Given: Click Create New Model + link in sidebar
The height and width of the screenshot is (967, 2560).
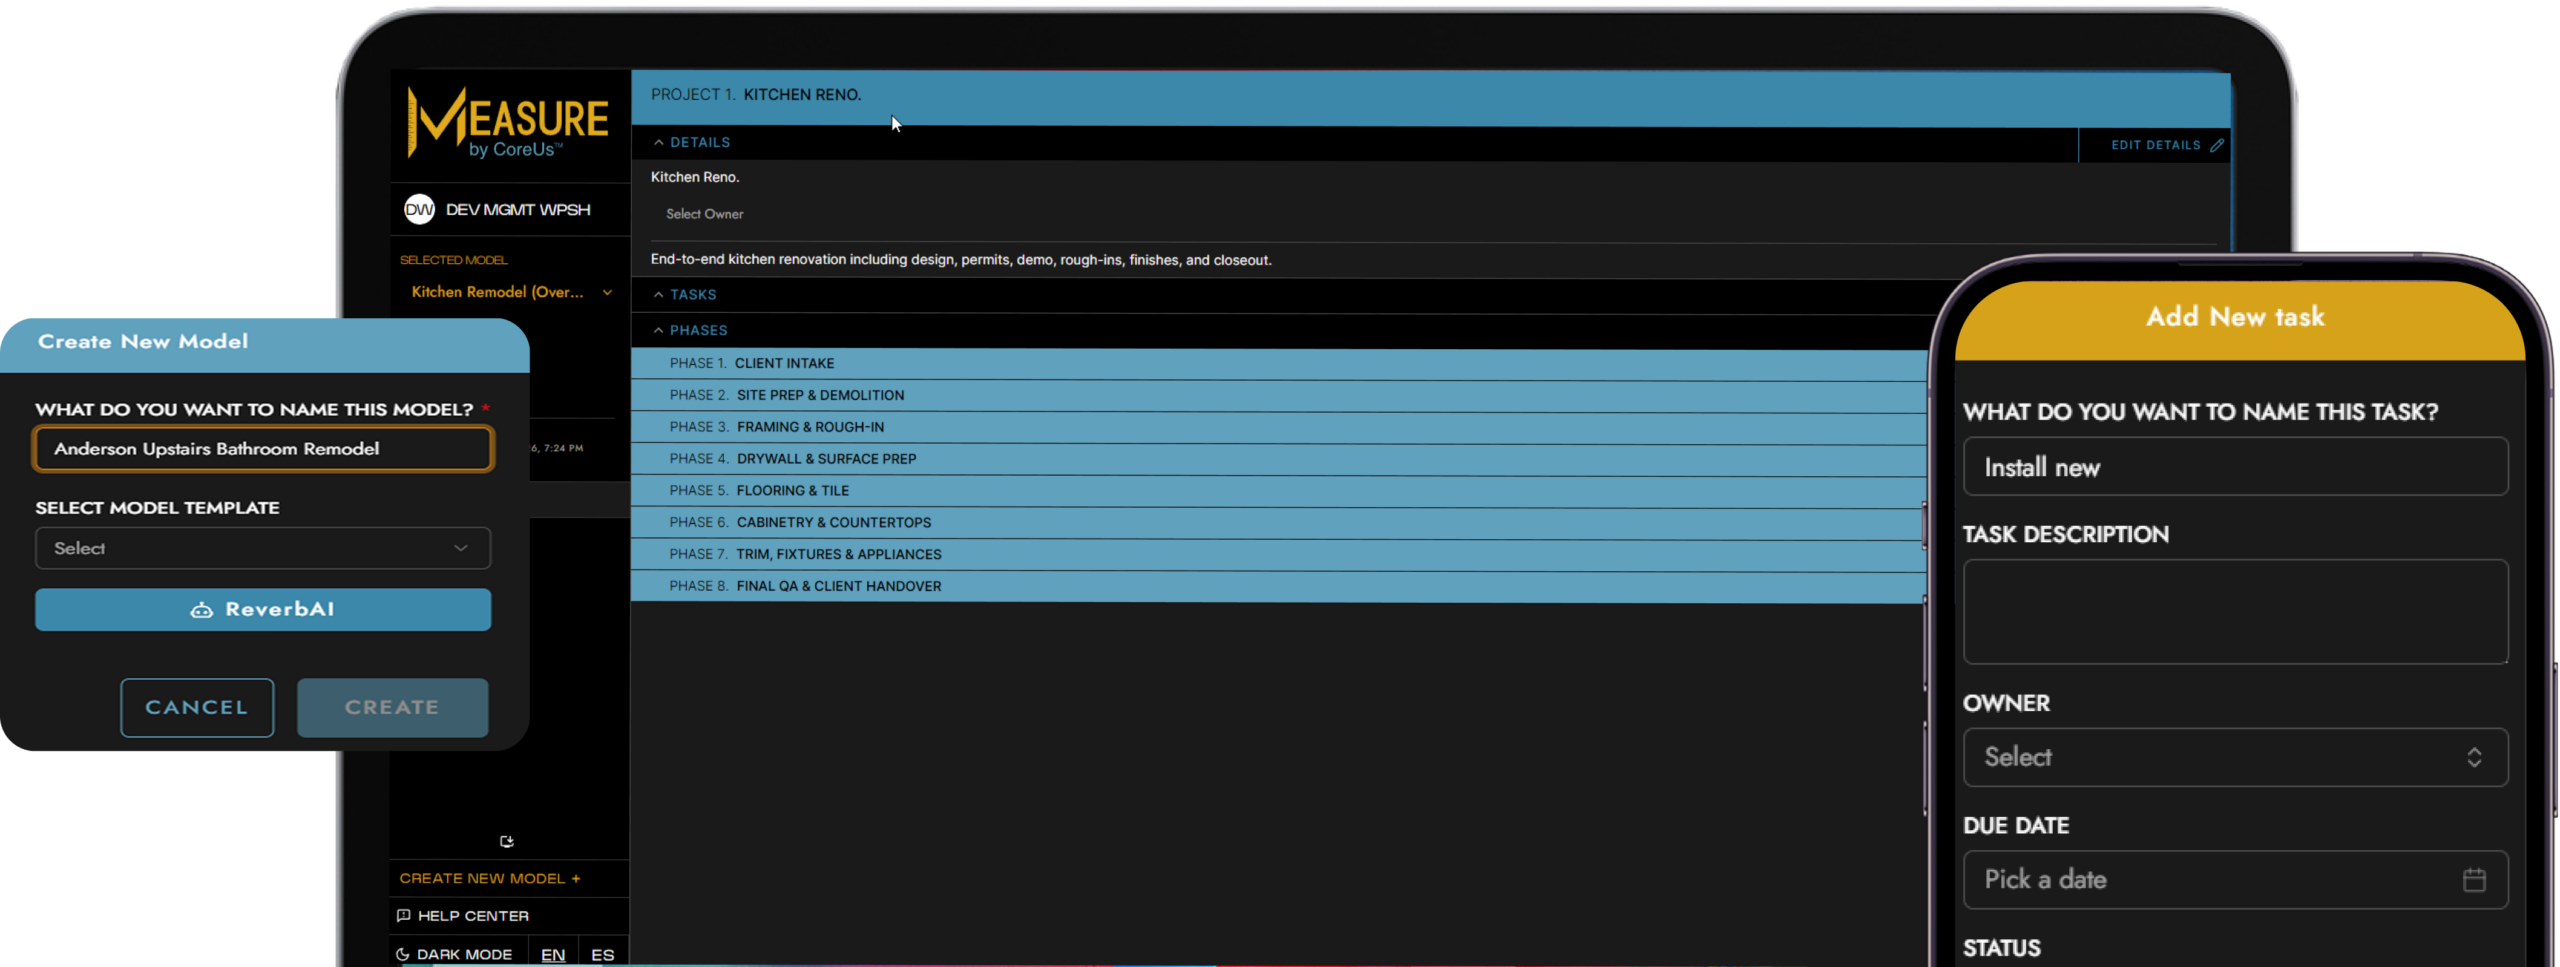Looking at the screenshot, I should click(x=489, y=878).
